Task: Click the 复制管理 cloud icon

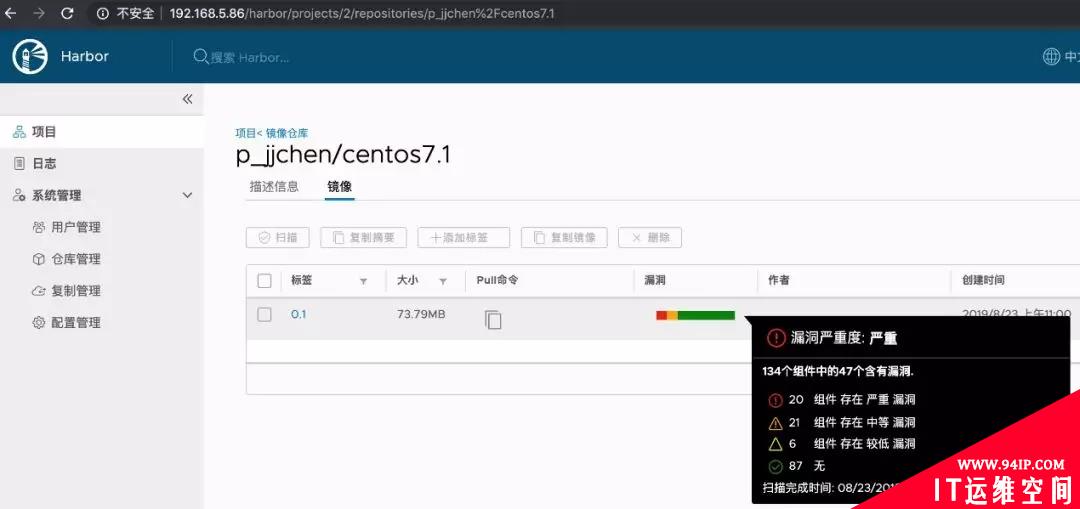Action: 39,291
